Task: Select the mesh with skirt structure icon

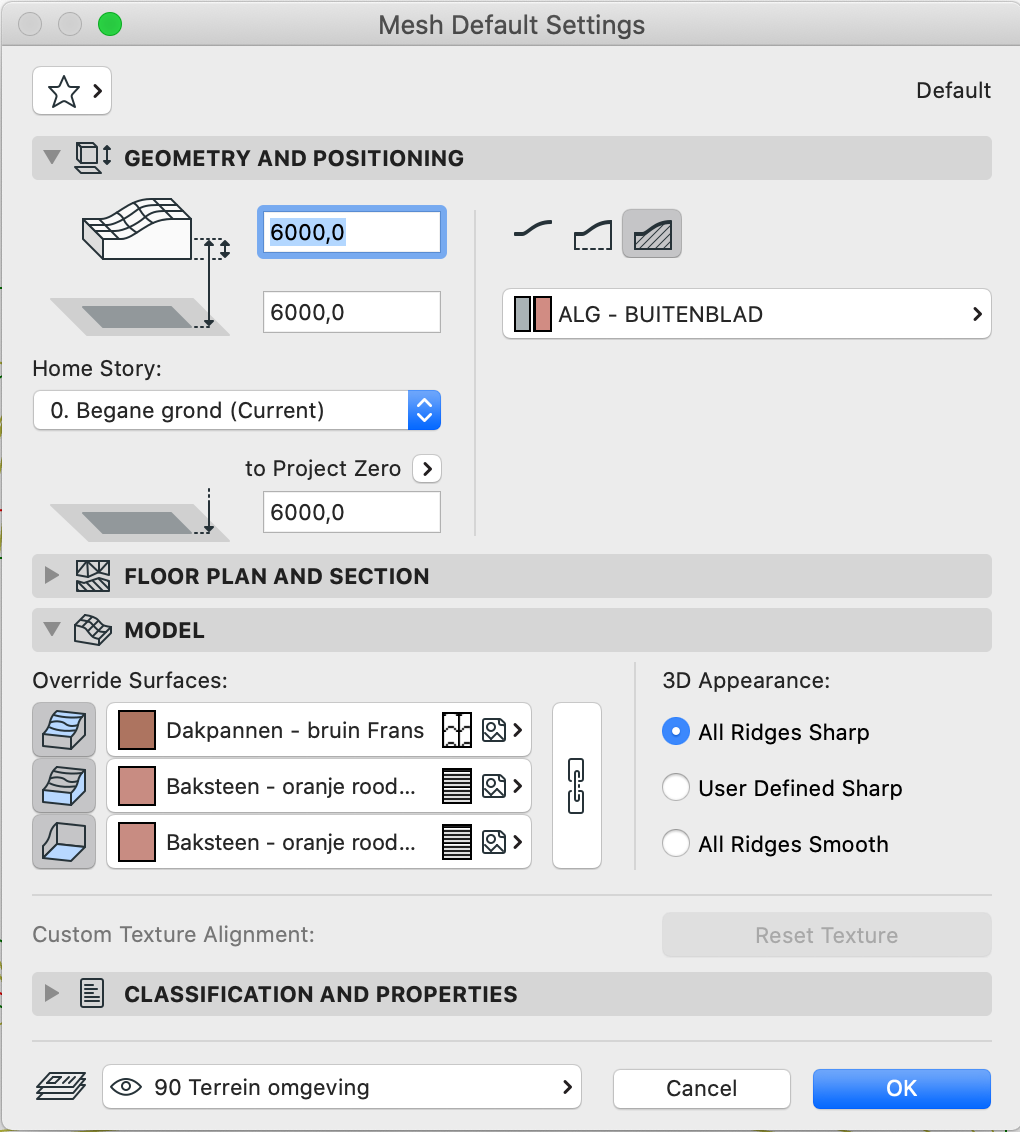Action: coord(593,234)
